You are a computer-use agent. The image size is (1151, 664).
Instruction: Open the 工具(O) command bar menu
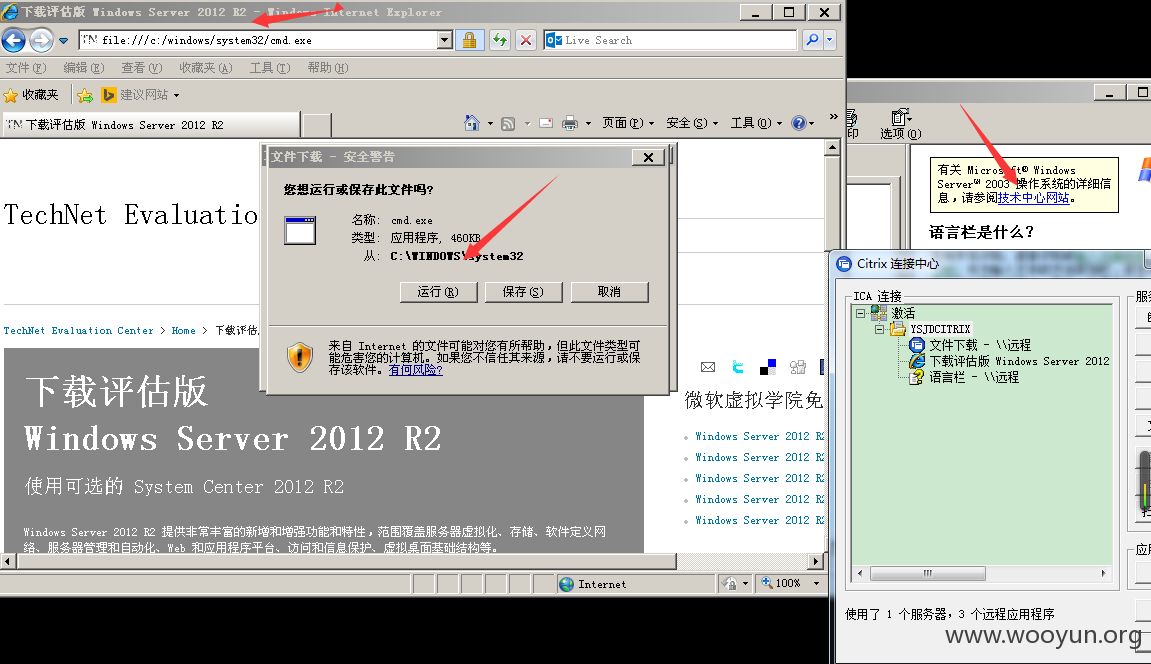tap(756, 123)
